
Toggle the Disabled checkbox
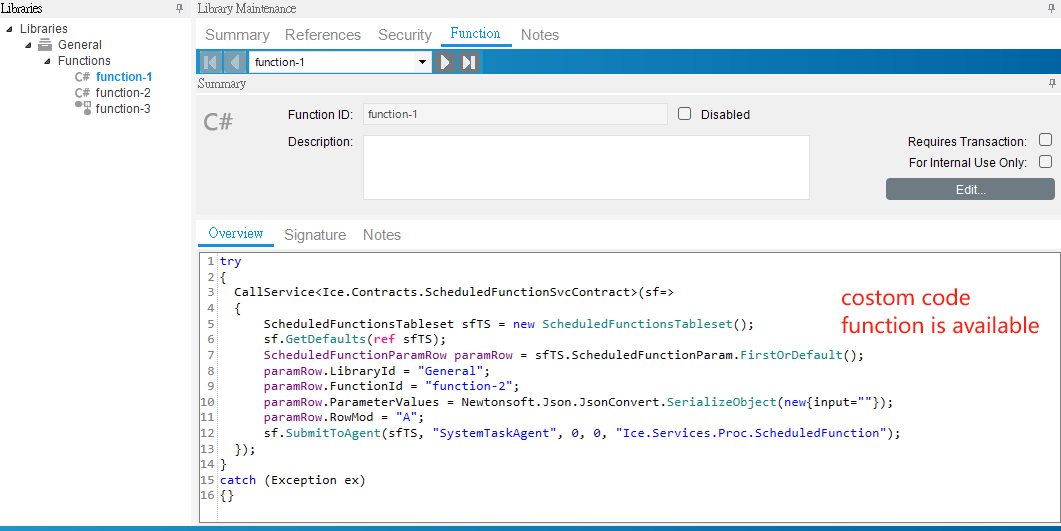[x=685, y=114]
